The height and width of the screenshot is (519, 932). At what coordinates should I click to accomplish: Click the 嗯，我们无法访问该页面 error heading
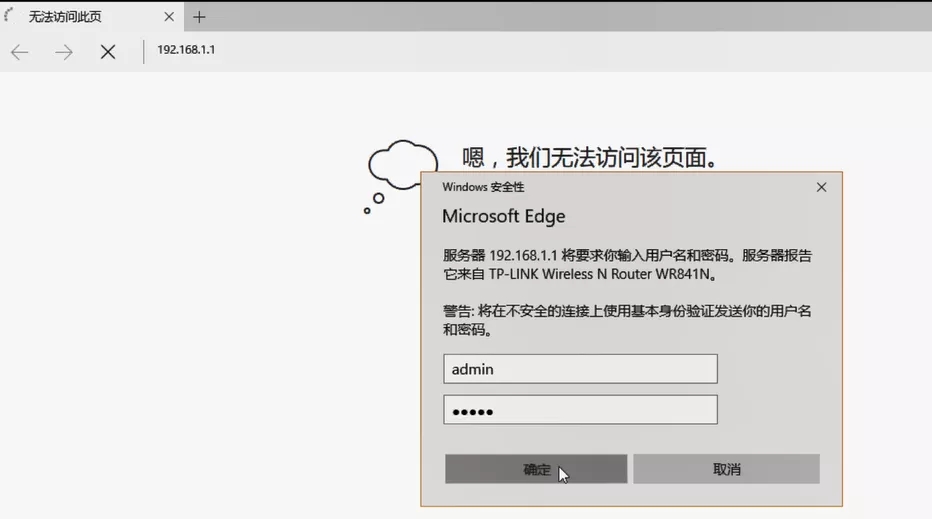coord(591,157)
